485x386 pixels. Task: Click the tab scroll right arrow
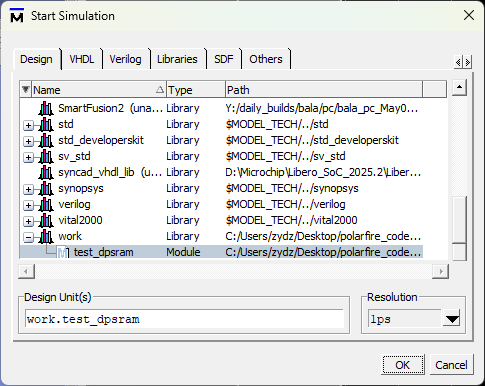pyautogui.click(x=468, y=62)
